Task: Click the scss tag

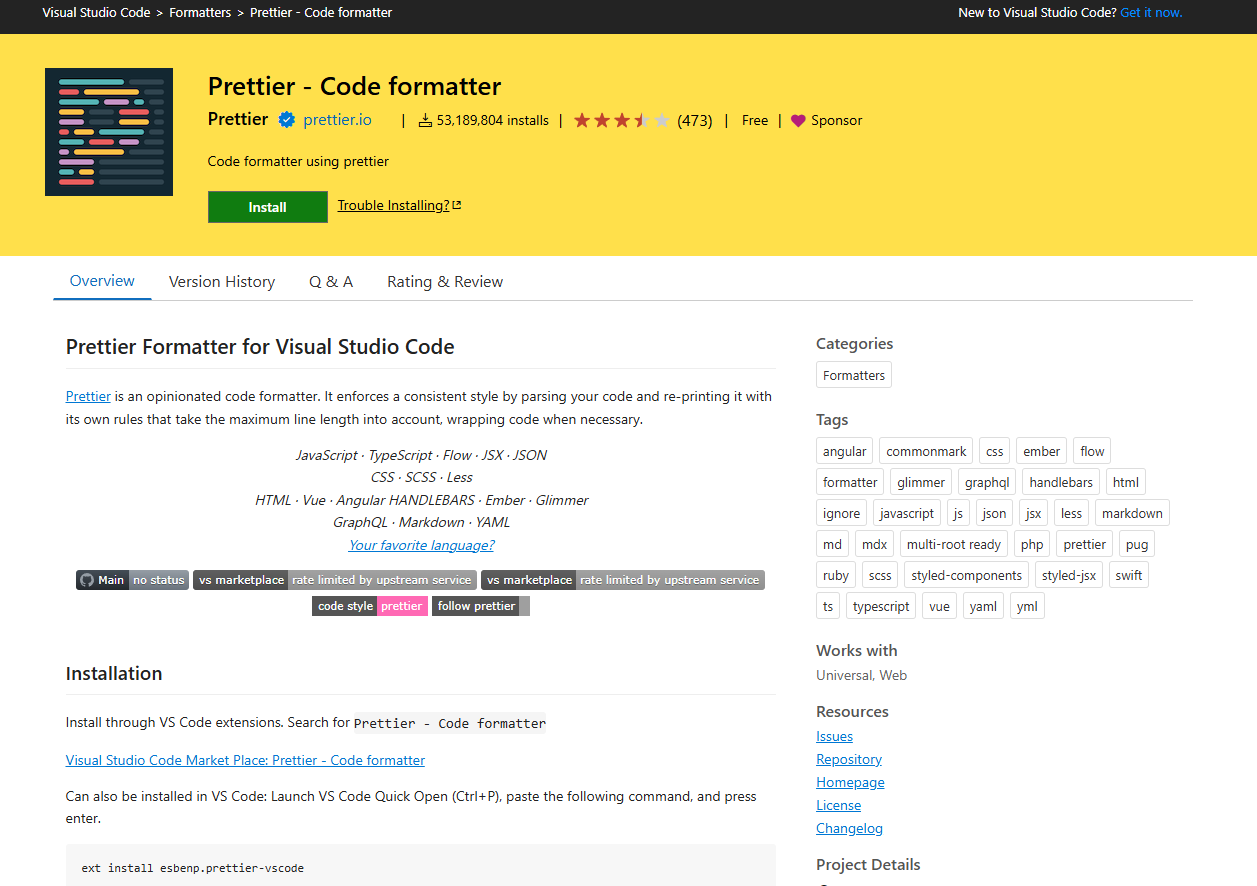Action: [x=880, y=575]
